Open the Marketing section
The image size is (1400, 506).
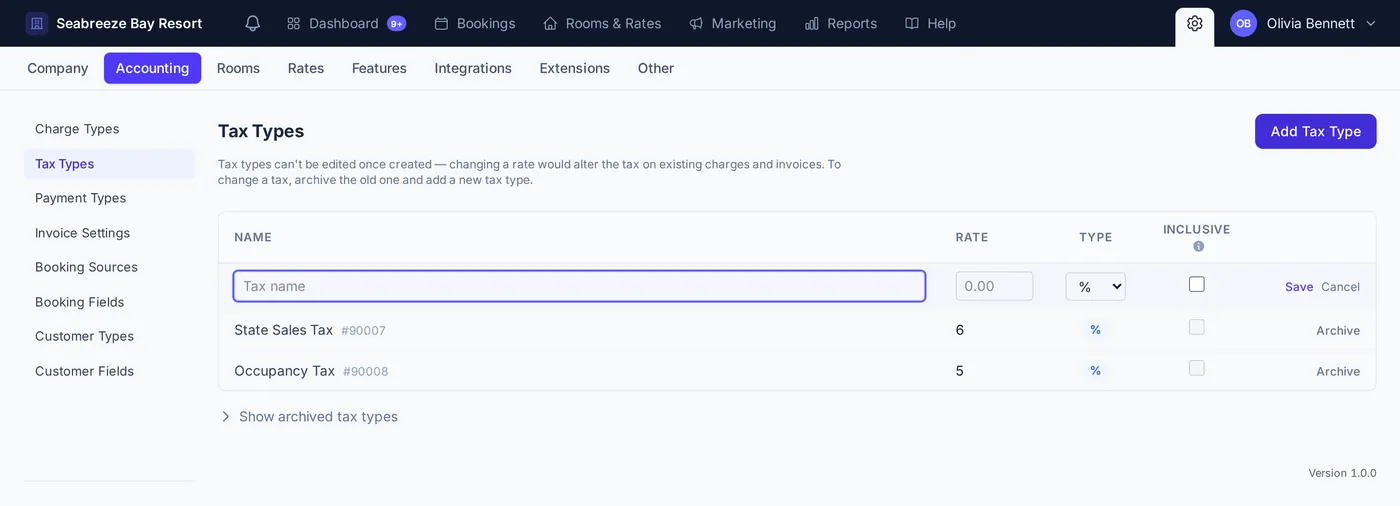[x=733, y=23]
